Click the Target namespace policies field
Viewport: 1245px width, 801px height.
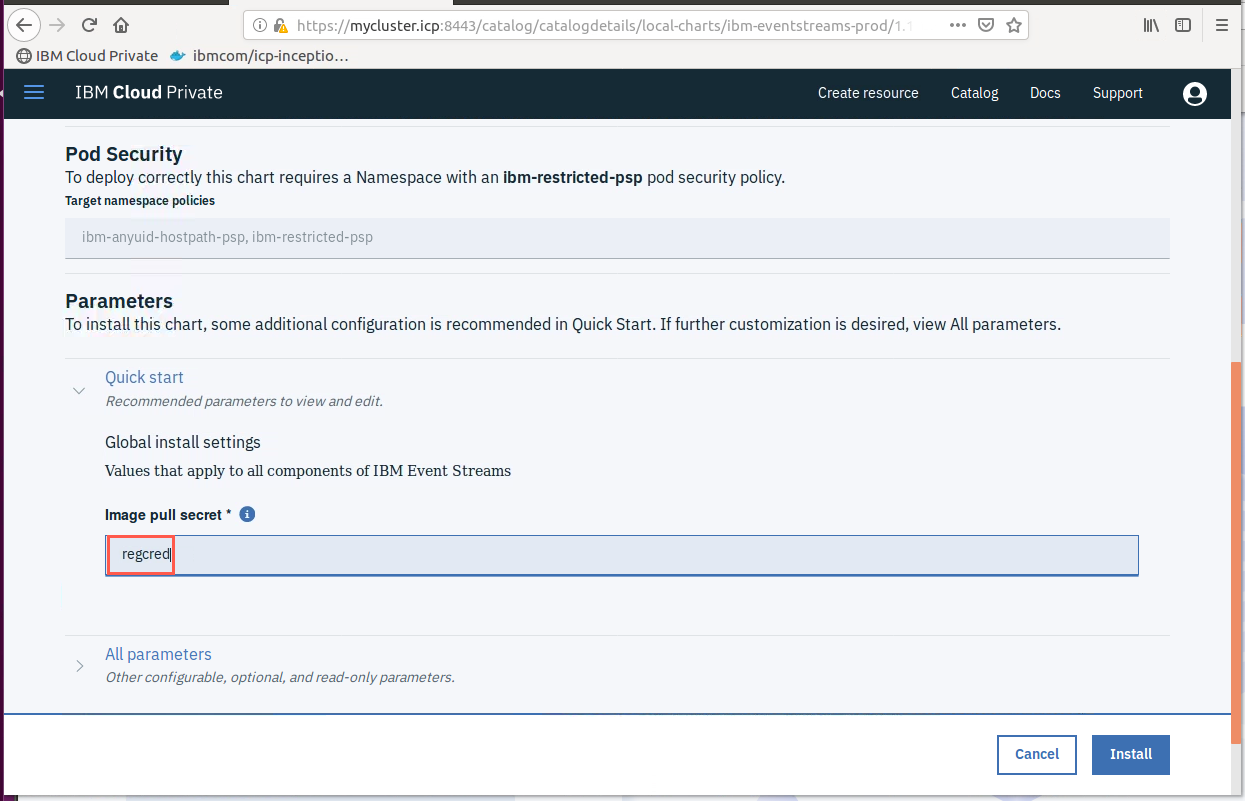tap(617, 238)
